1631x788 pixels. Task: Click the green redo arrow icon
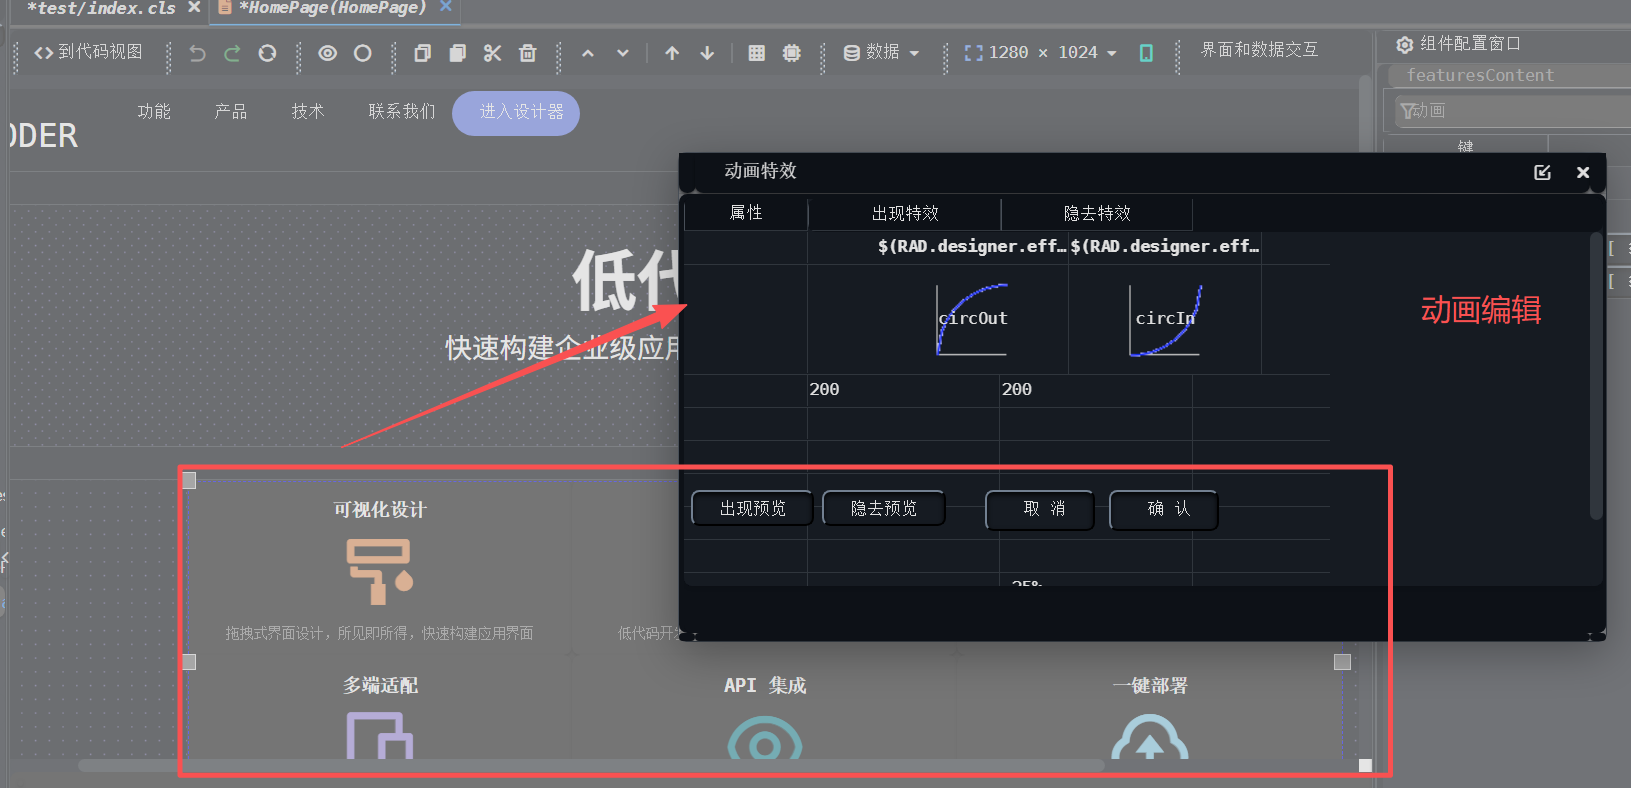232,53
